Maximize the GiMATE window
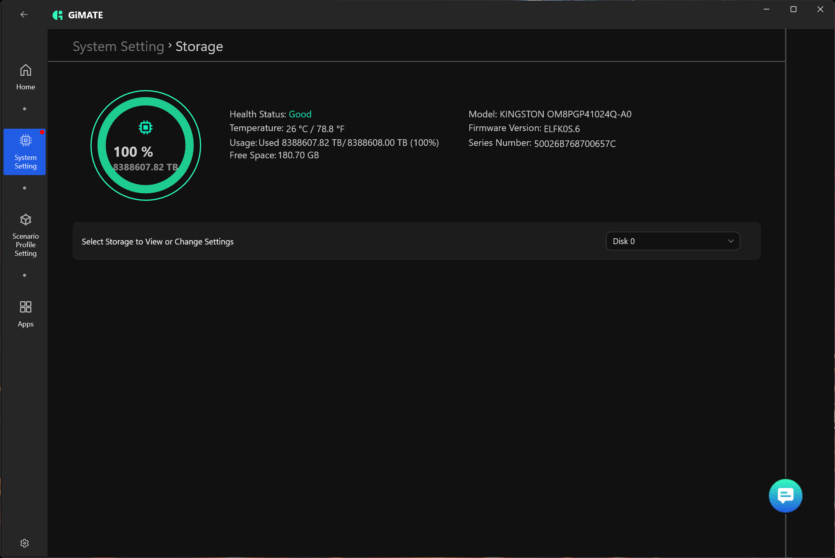Viewport: 835px width, 558px height. 793,9
